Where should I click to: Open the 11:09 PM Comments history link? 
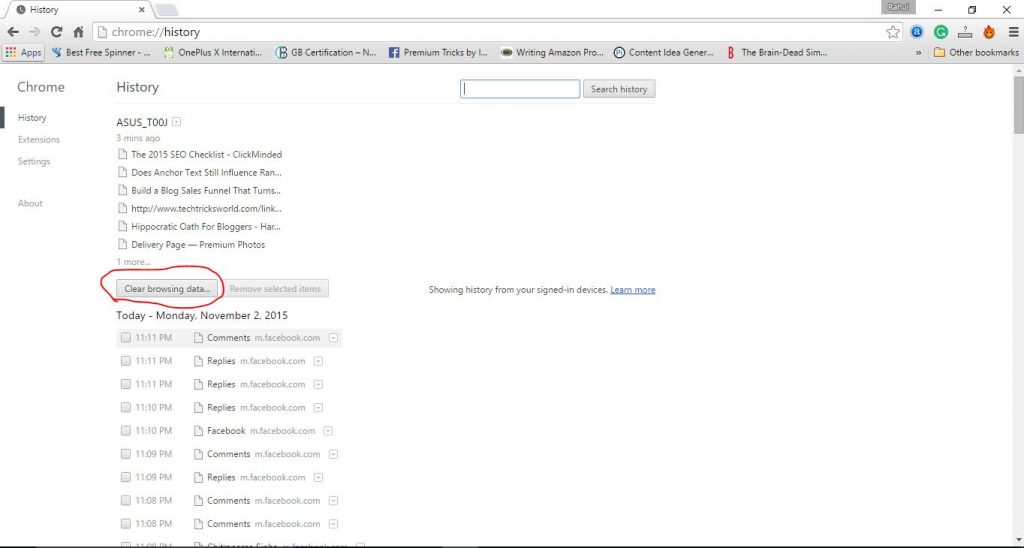(x=229, y=454)
